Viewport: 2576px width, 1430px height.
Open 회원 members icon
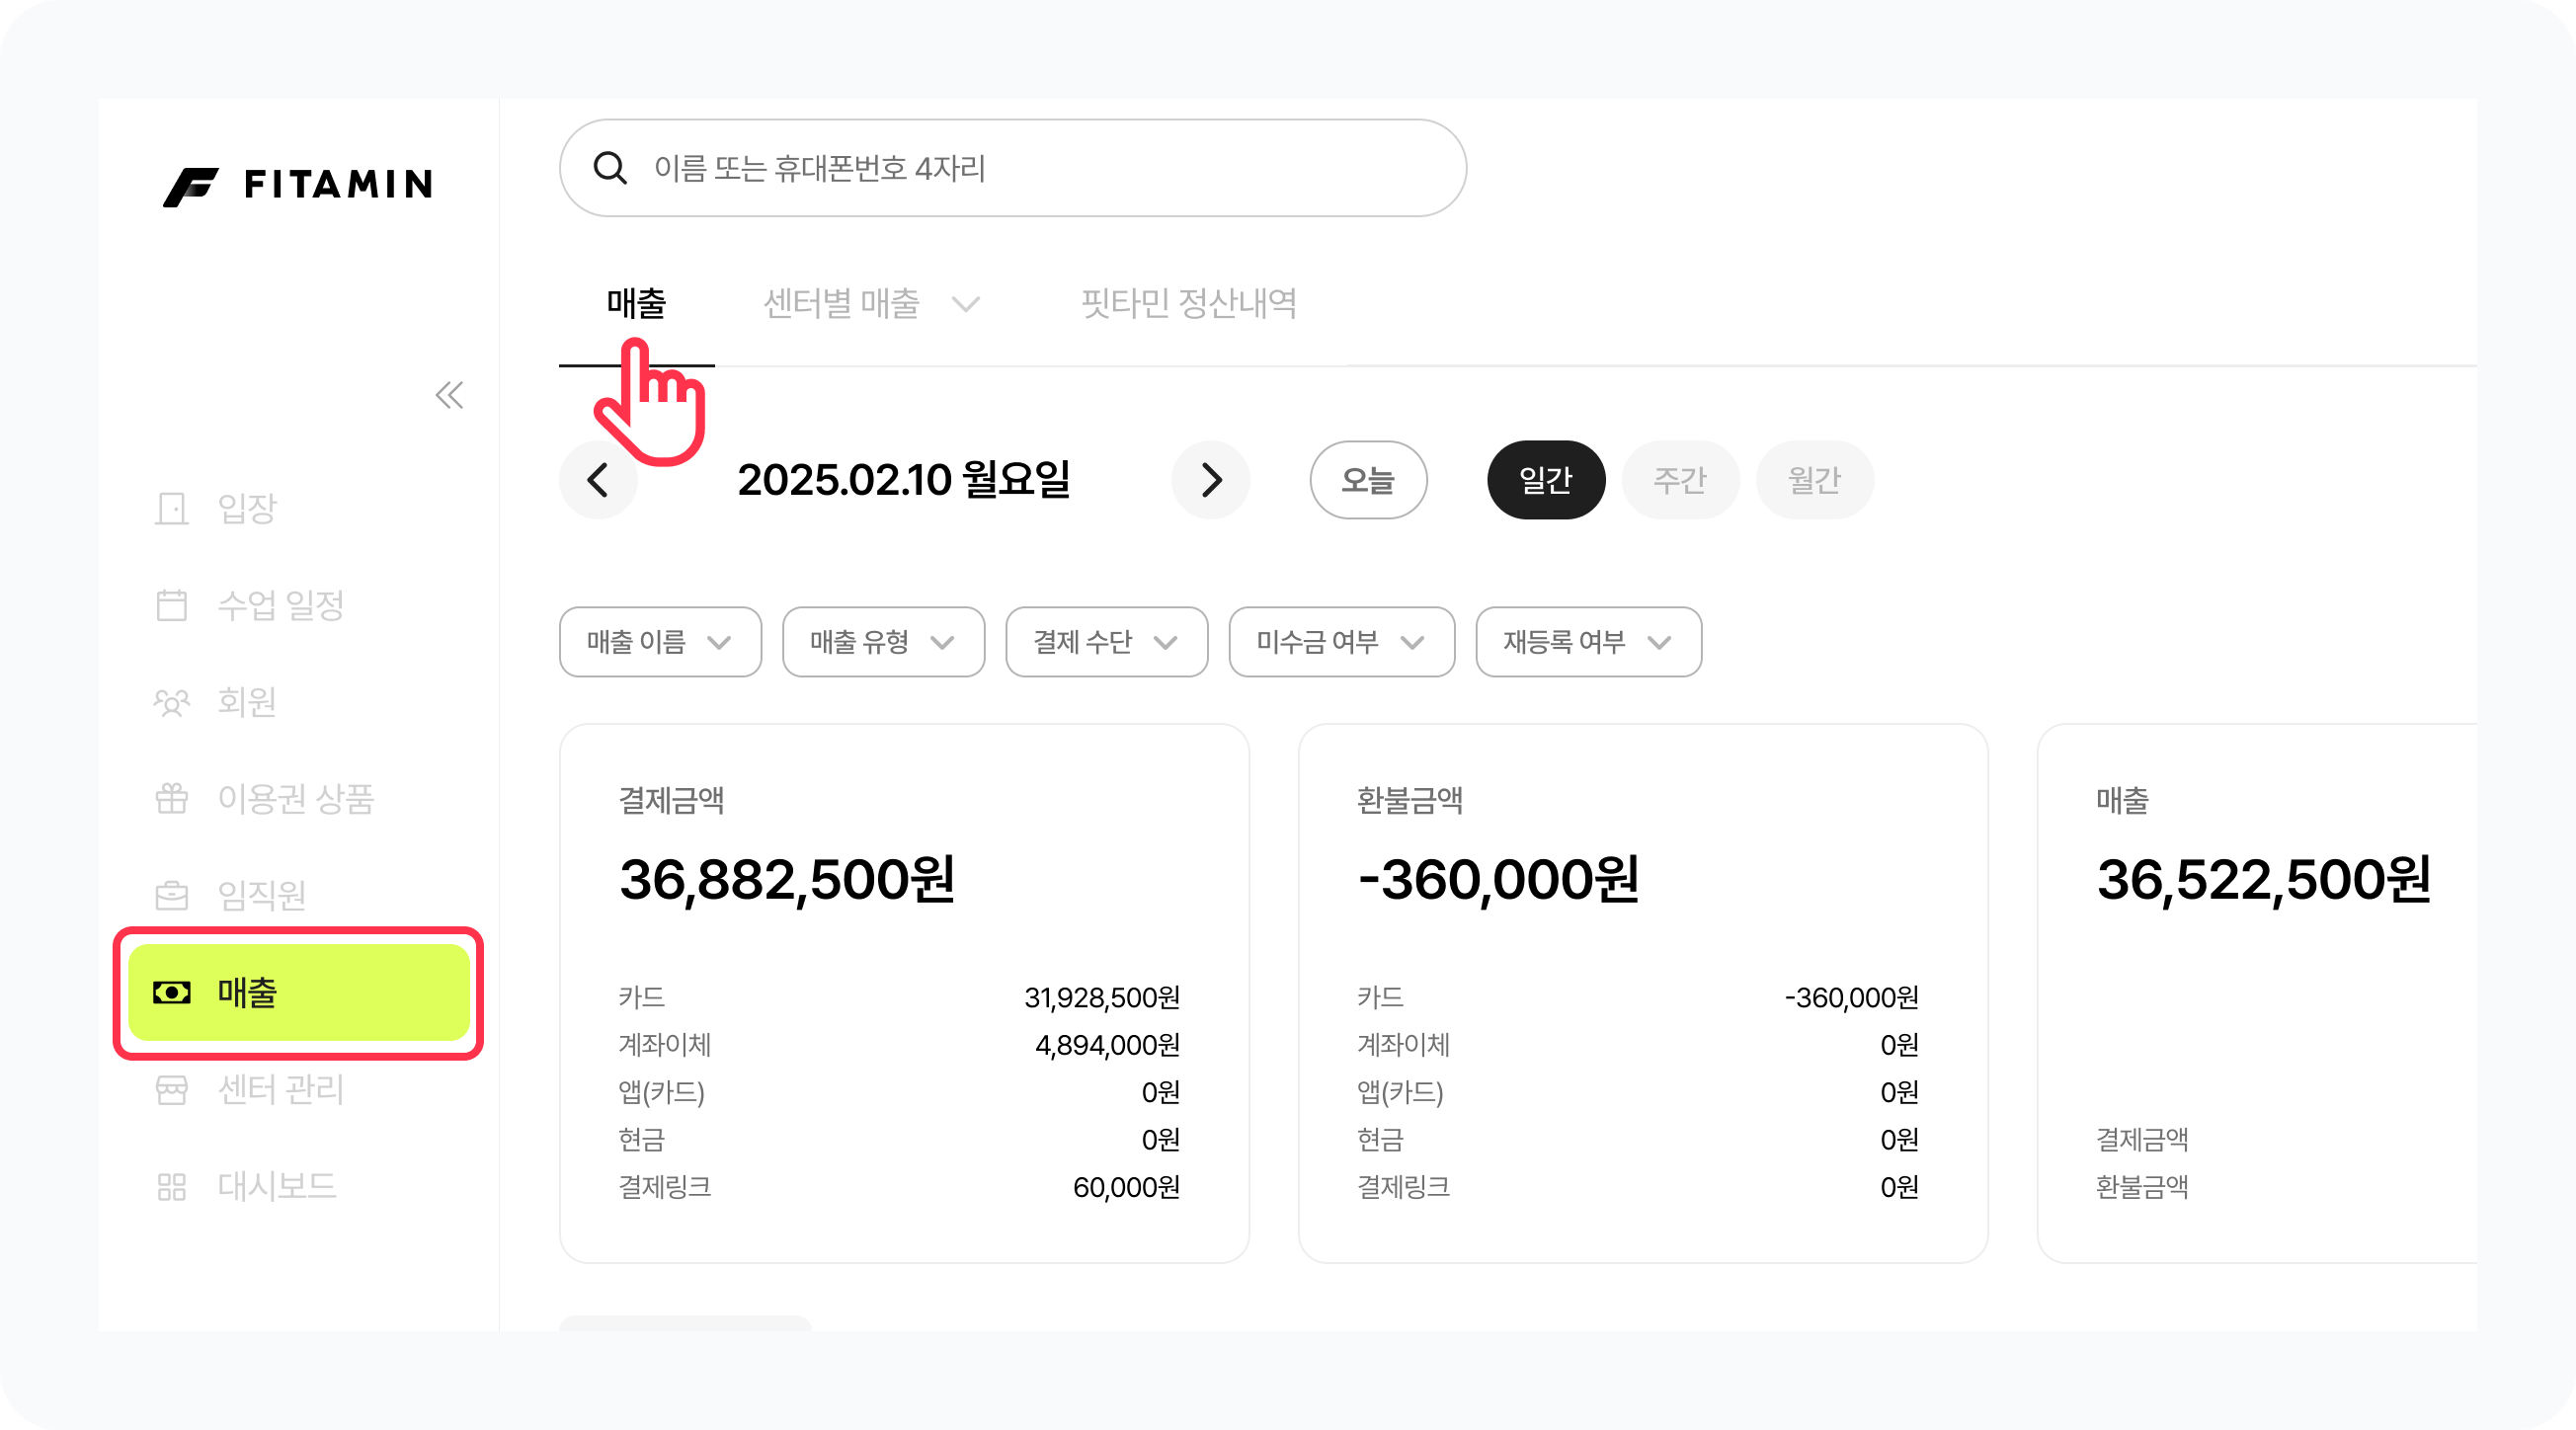pyautogui.click(x=172, y=702)
